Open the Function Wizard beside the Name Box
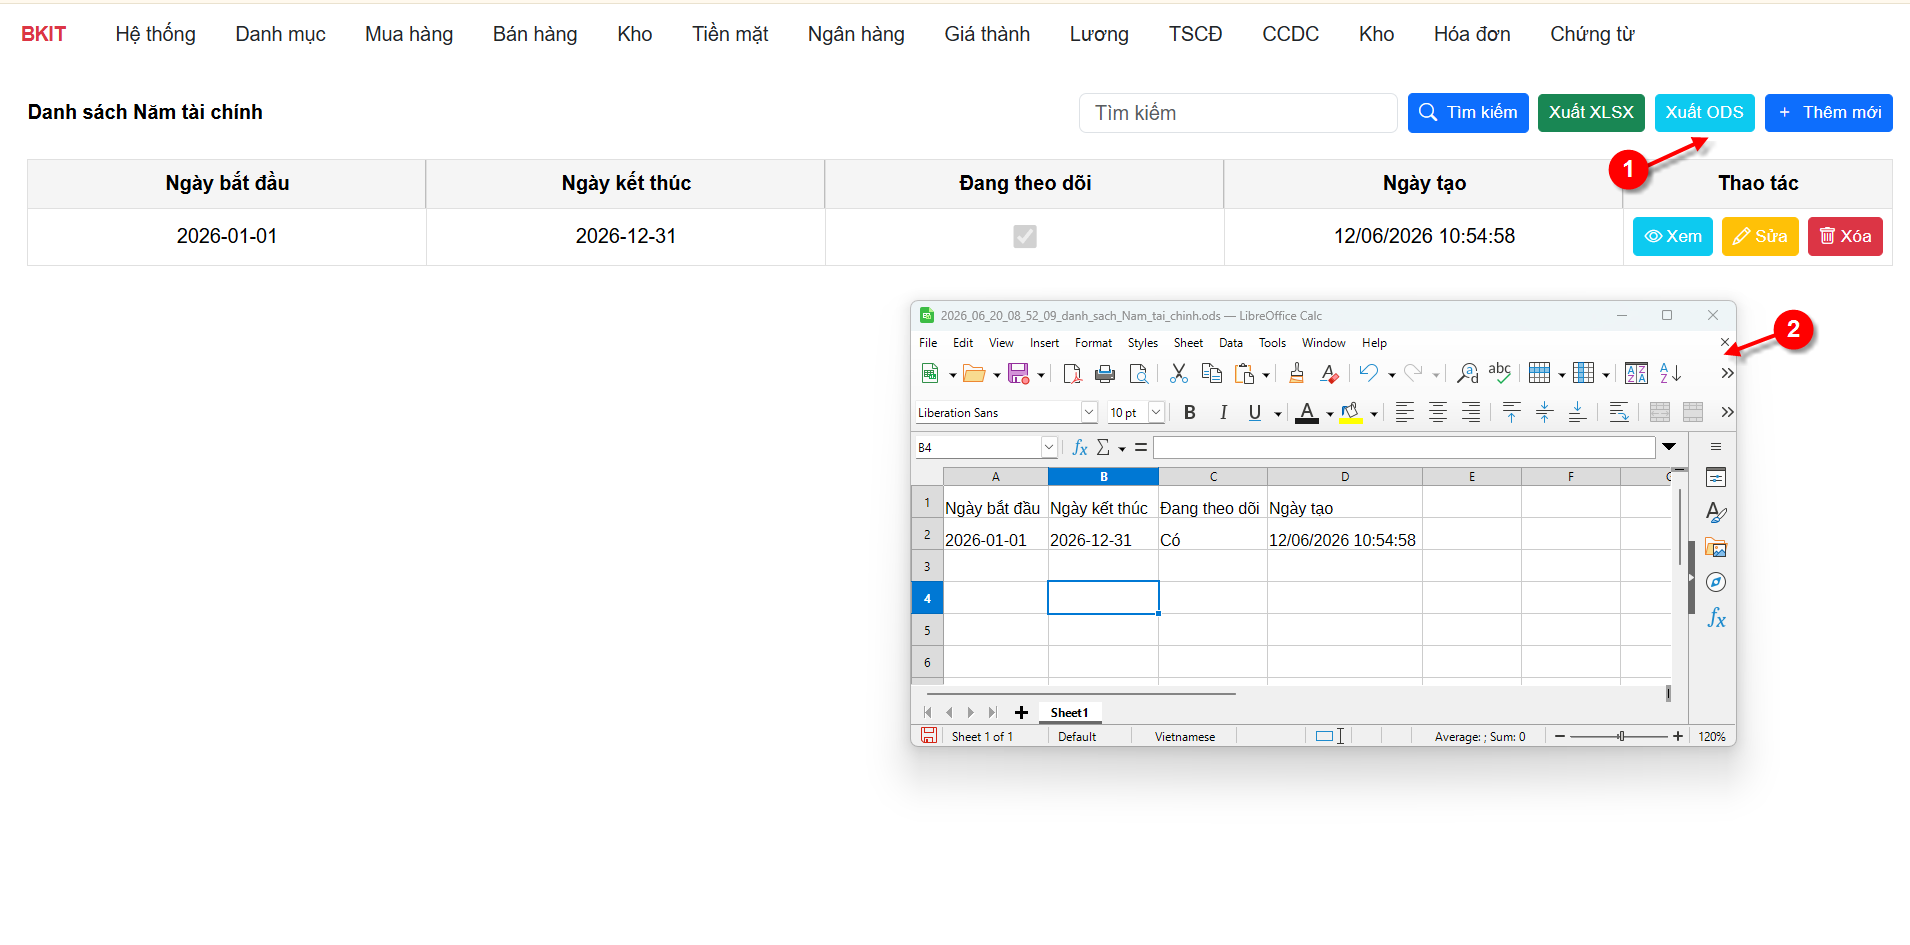This screenshot has height=945, width=1910. click(1080, 448)
